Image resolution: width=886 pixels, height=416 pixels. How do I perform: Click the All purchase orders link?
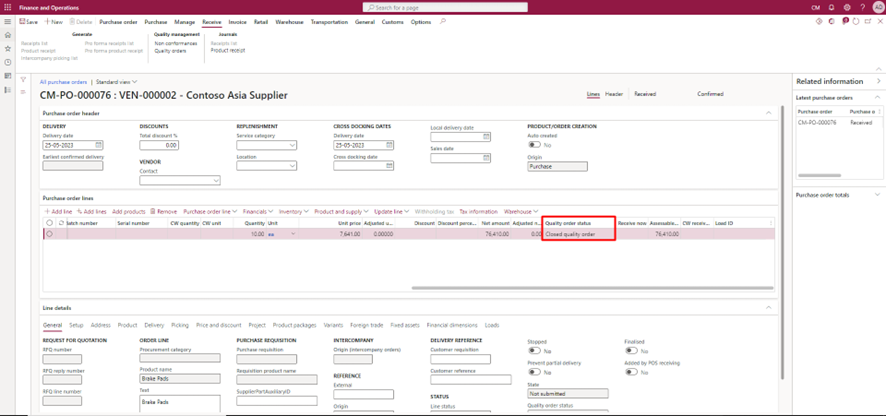(63, 82)
